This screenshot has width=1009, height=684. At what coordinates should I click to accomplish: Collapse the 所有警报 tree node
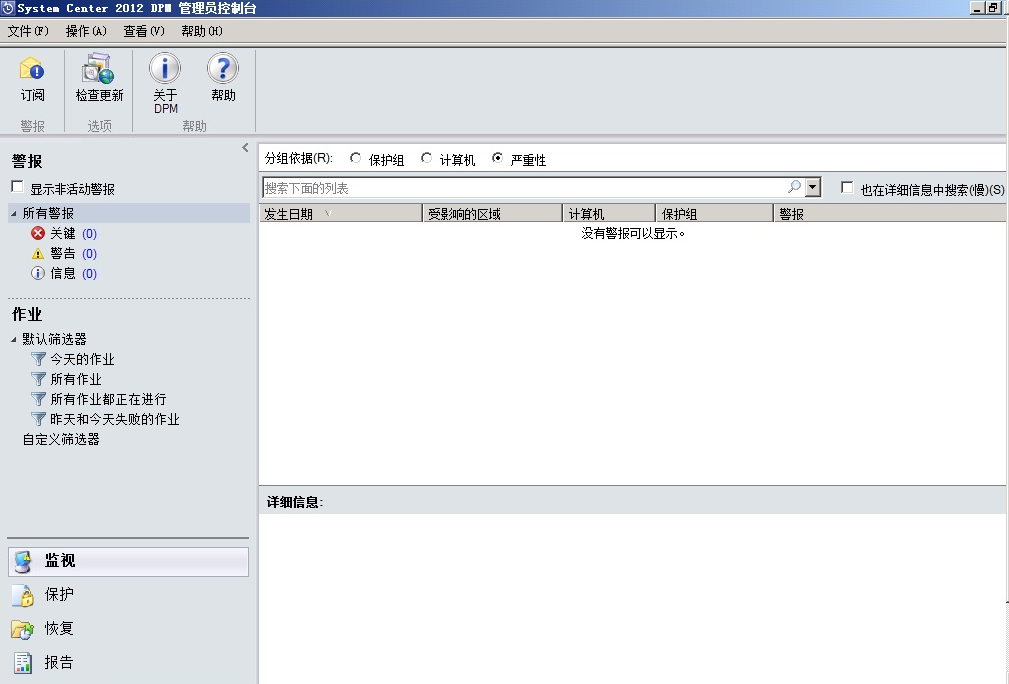(14, 213)
